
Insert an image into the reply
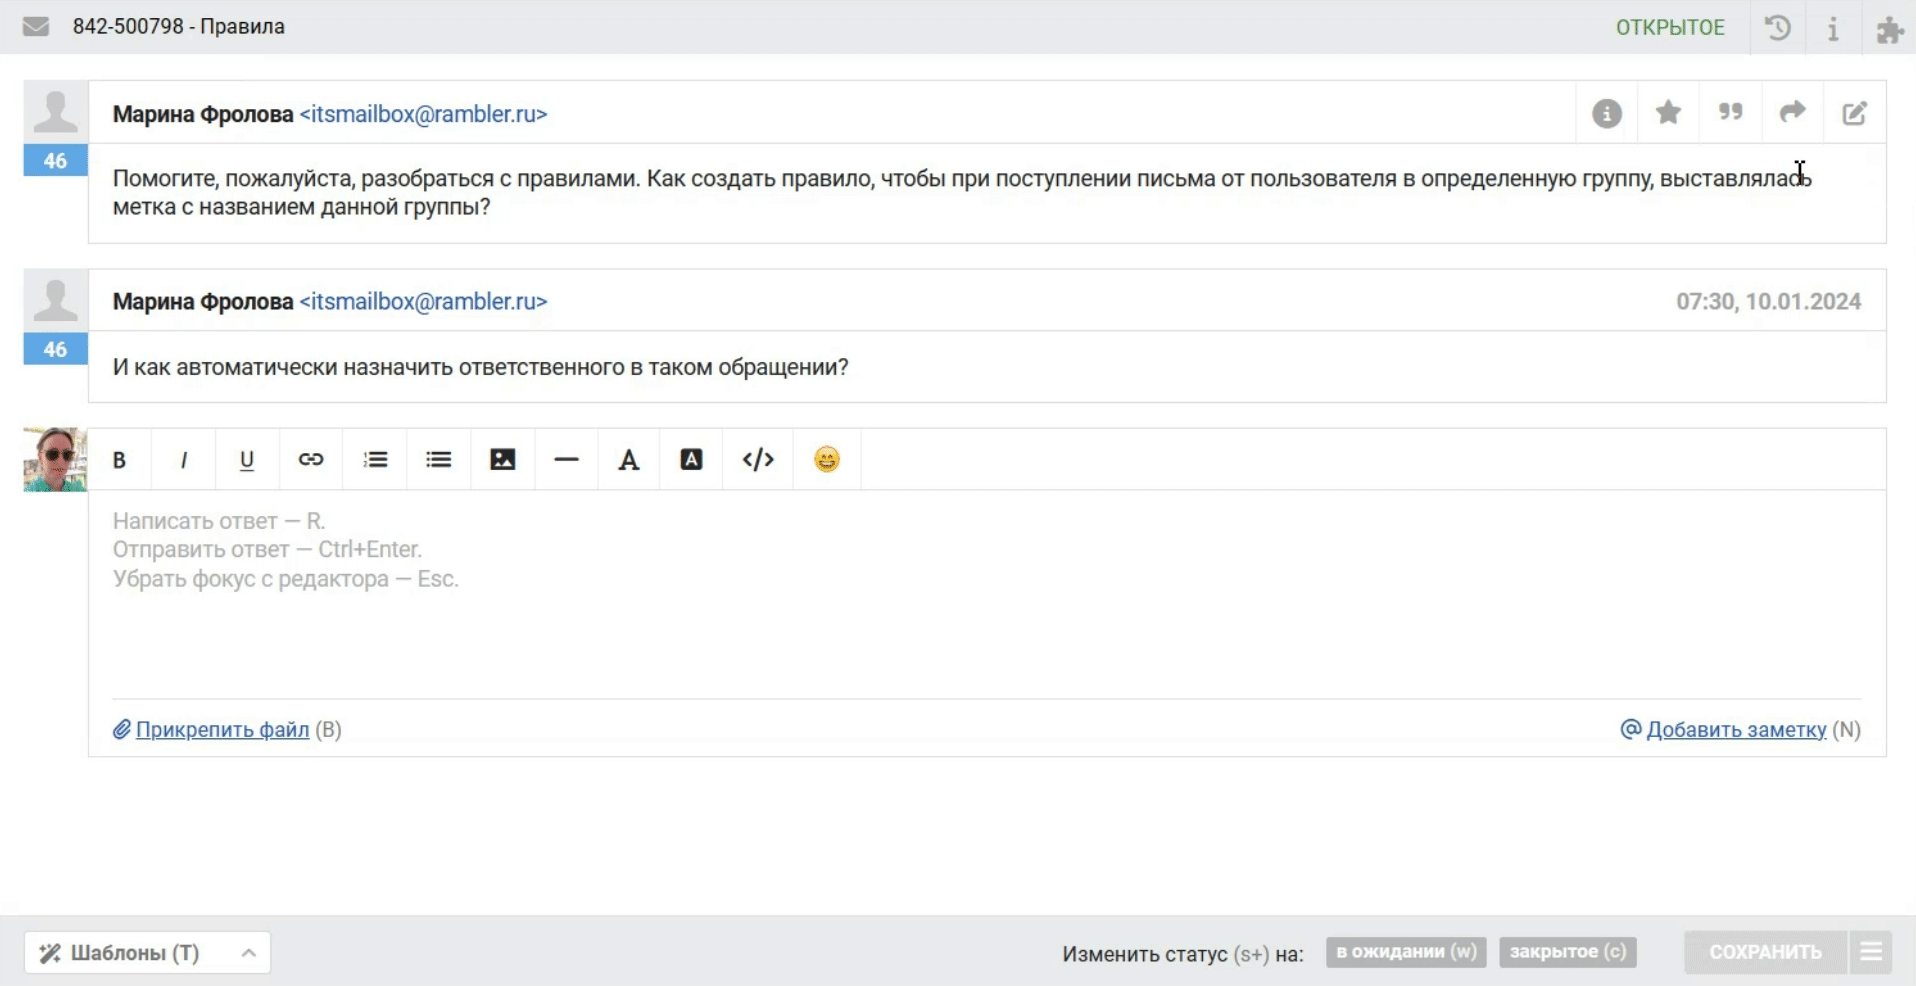click(503, 460)
